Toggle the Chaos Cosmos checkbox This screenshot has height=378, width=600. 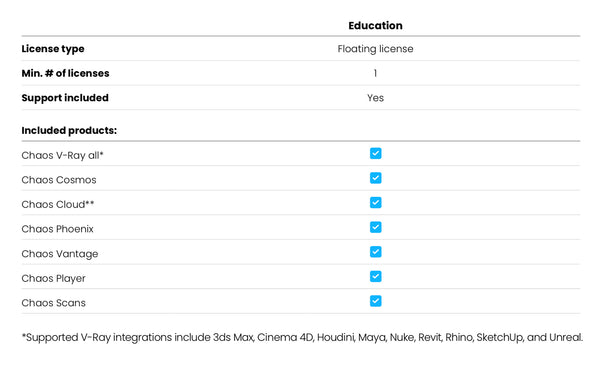(x=375, y=178)
